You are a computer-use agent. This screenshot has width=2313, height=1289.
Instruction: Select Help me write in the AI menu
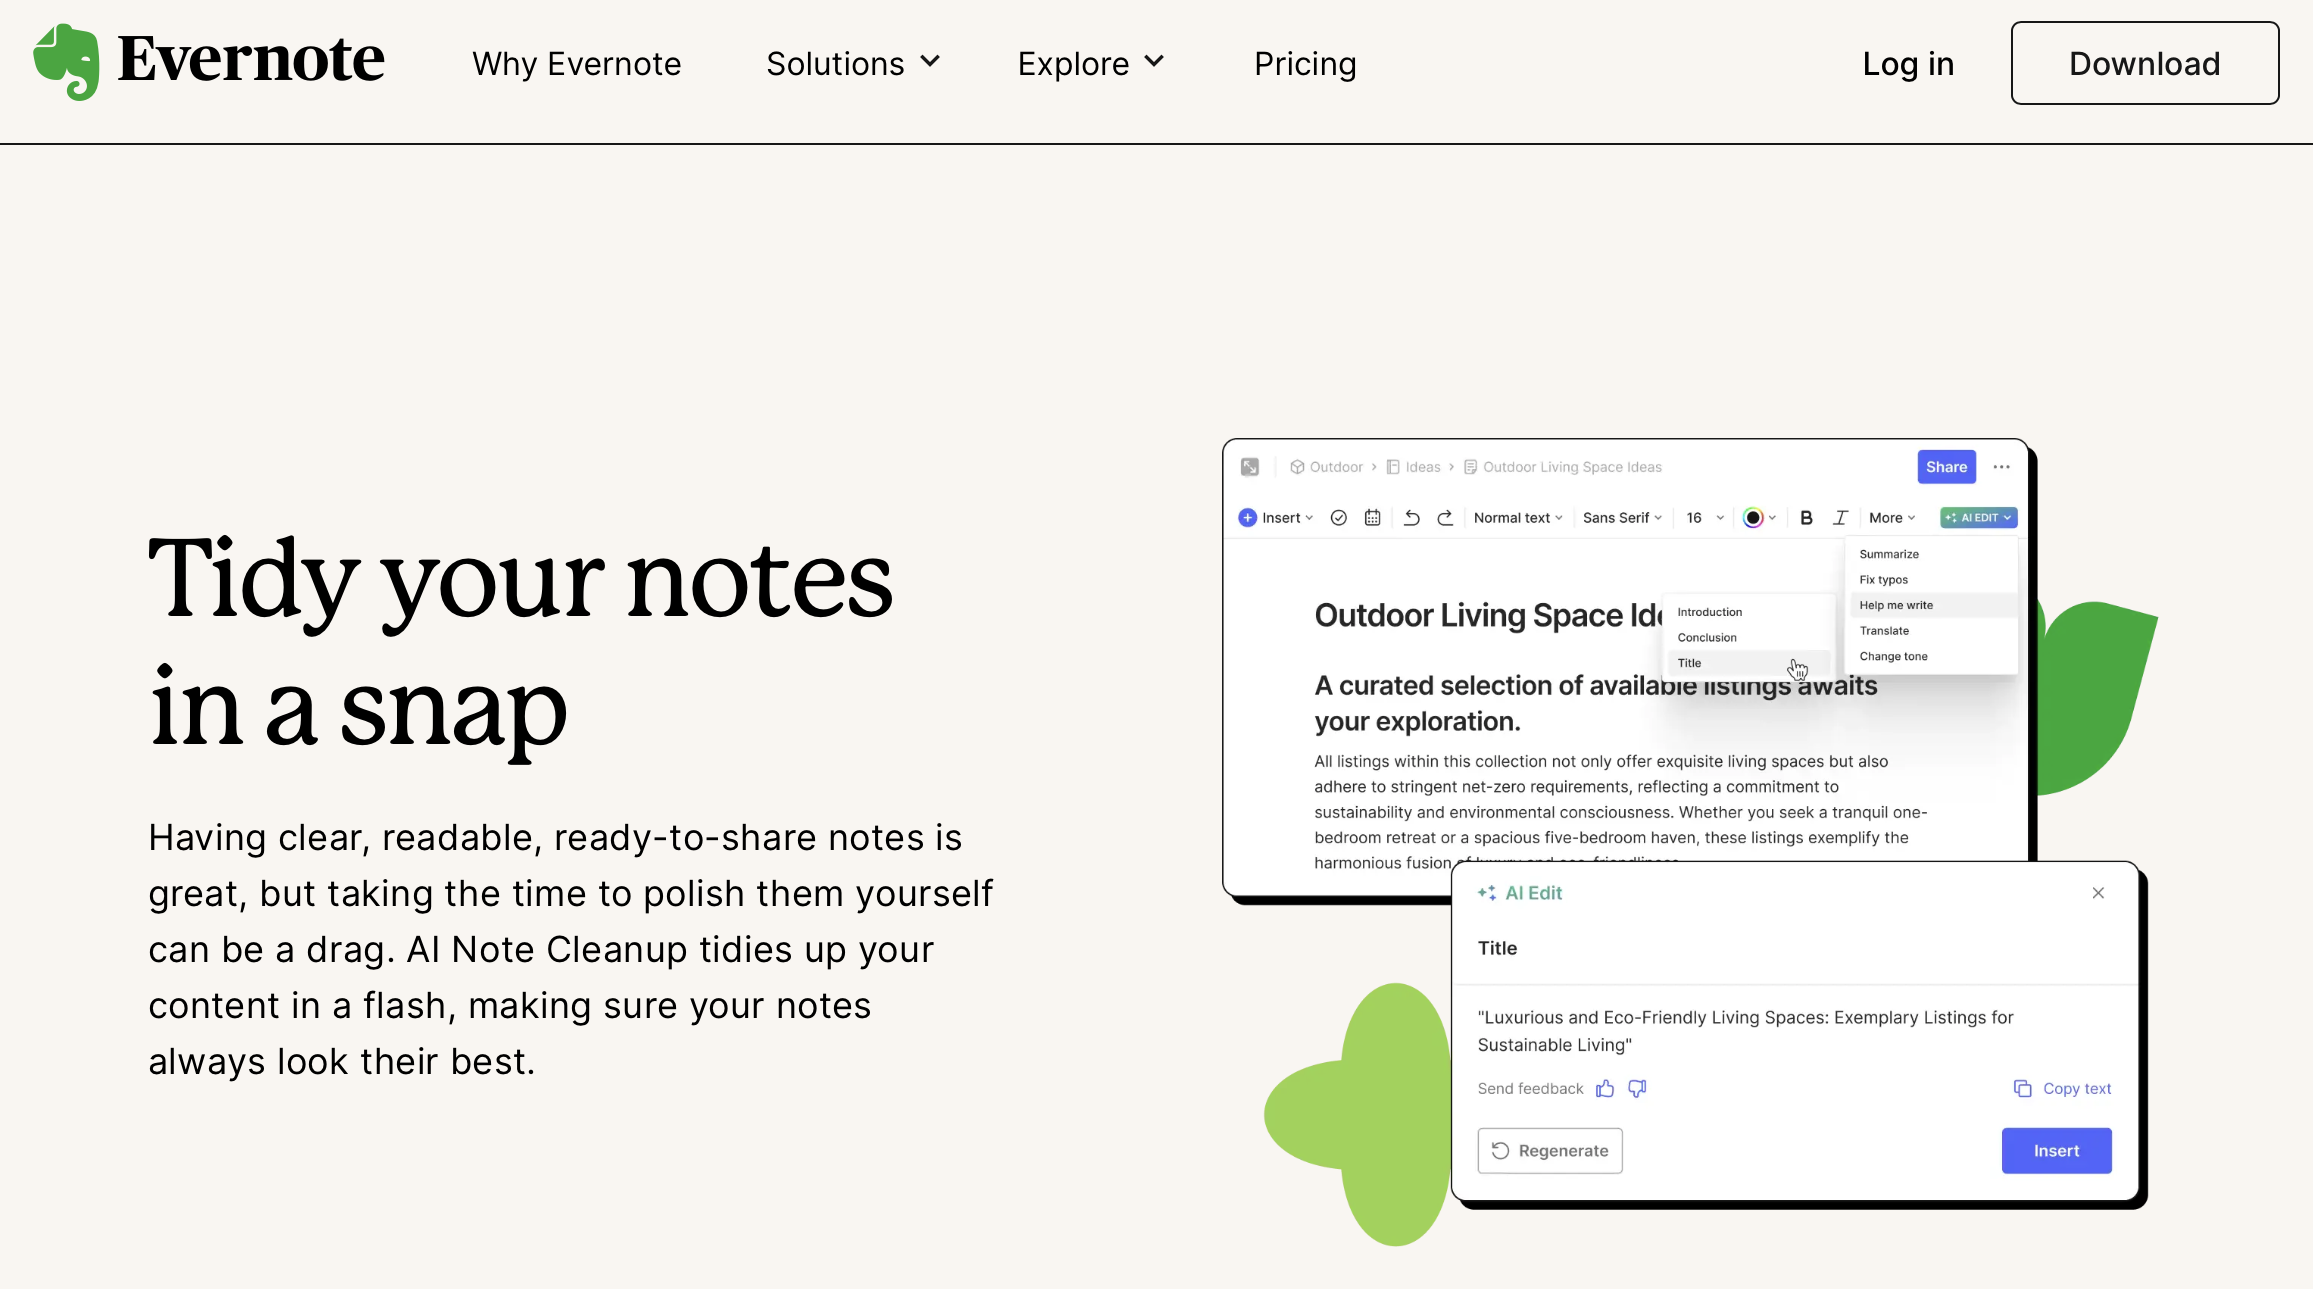1932,605
